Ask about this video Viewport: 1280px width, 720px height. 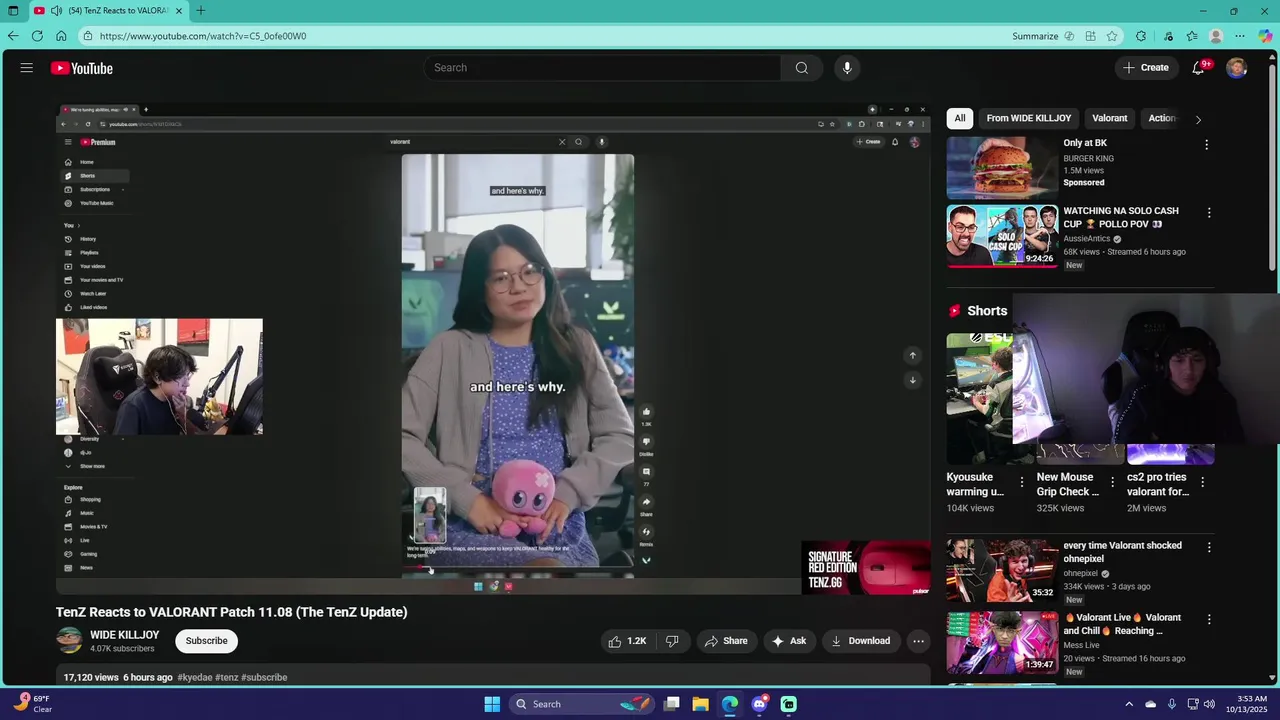click(789, 641)
